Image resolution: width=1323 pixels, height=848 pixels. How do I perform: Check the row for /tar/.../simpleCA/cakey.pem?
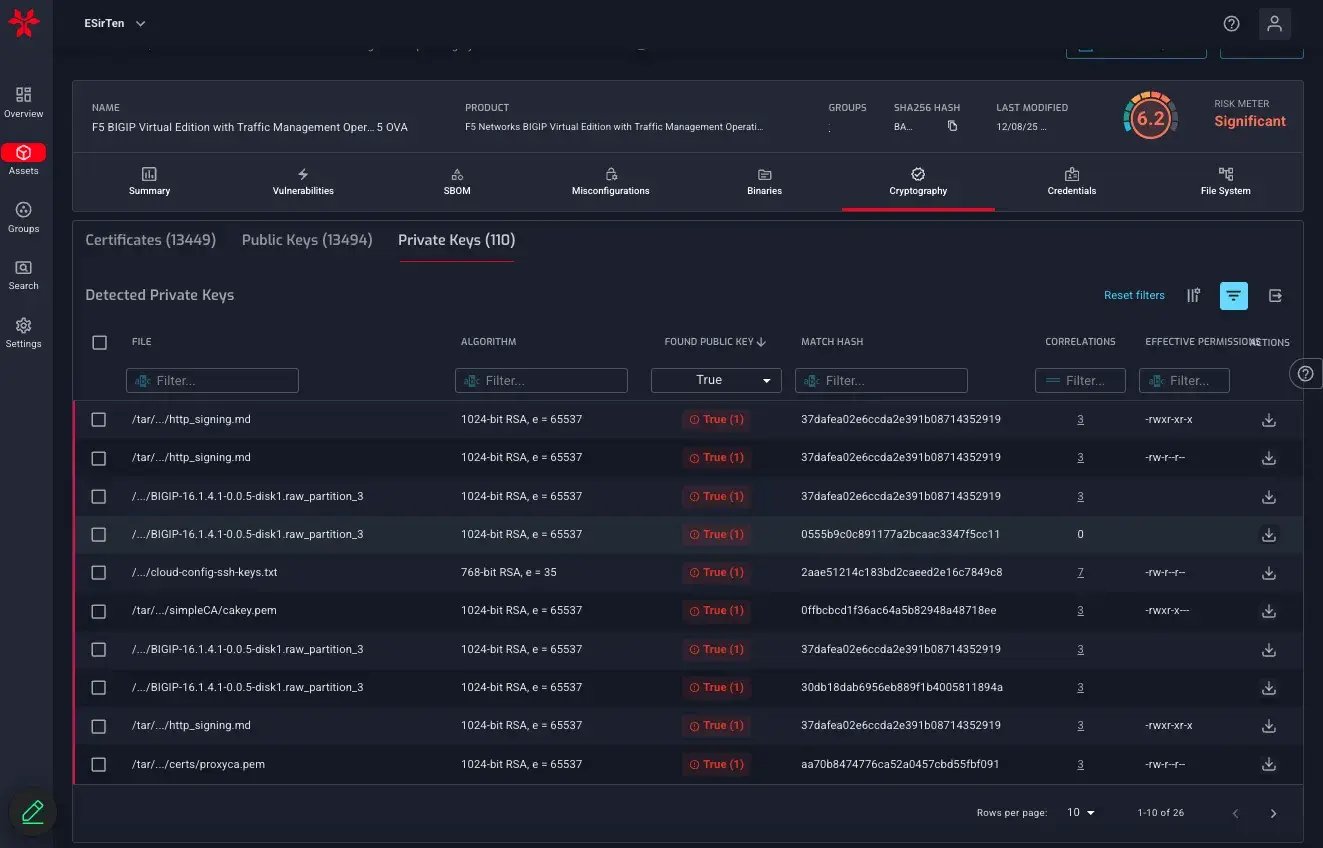[x=99, y=610]
